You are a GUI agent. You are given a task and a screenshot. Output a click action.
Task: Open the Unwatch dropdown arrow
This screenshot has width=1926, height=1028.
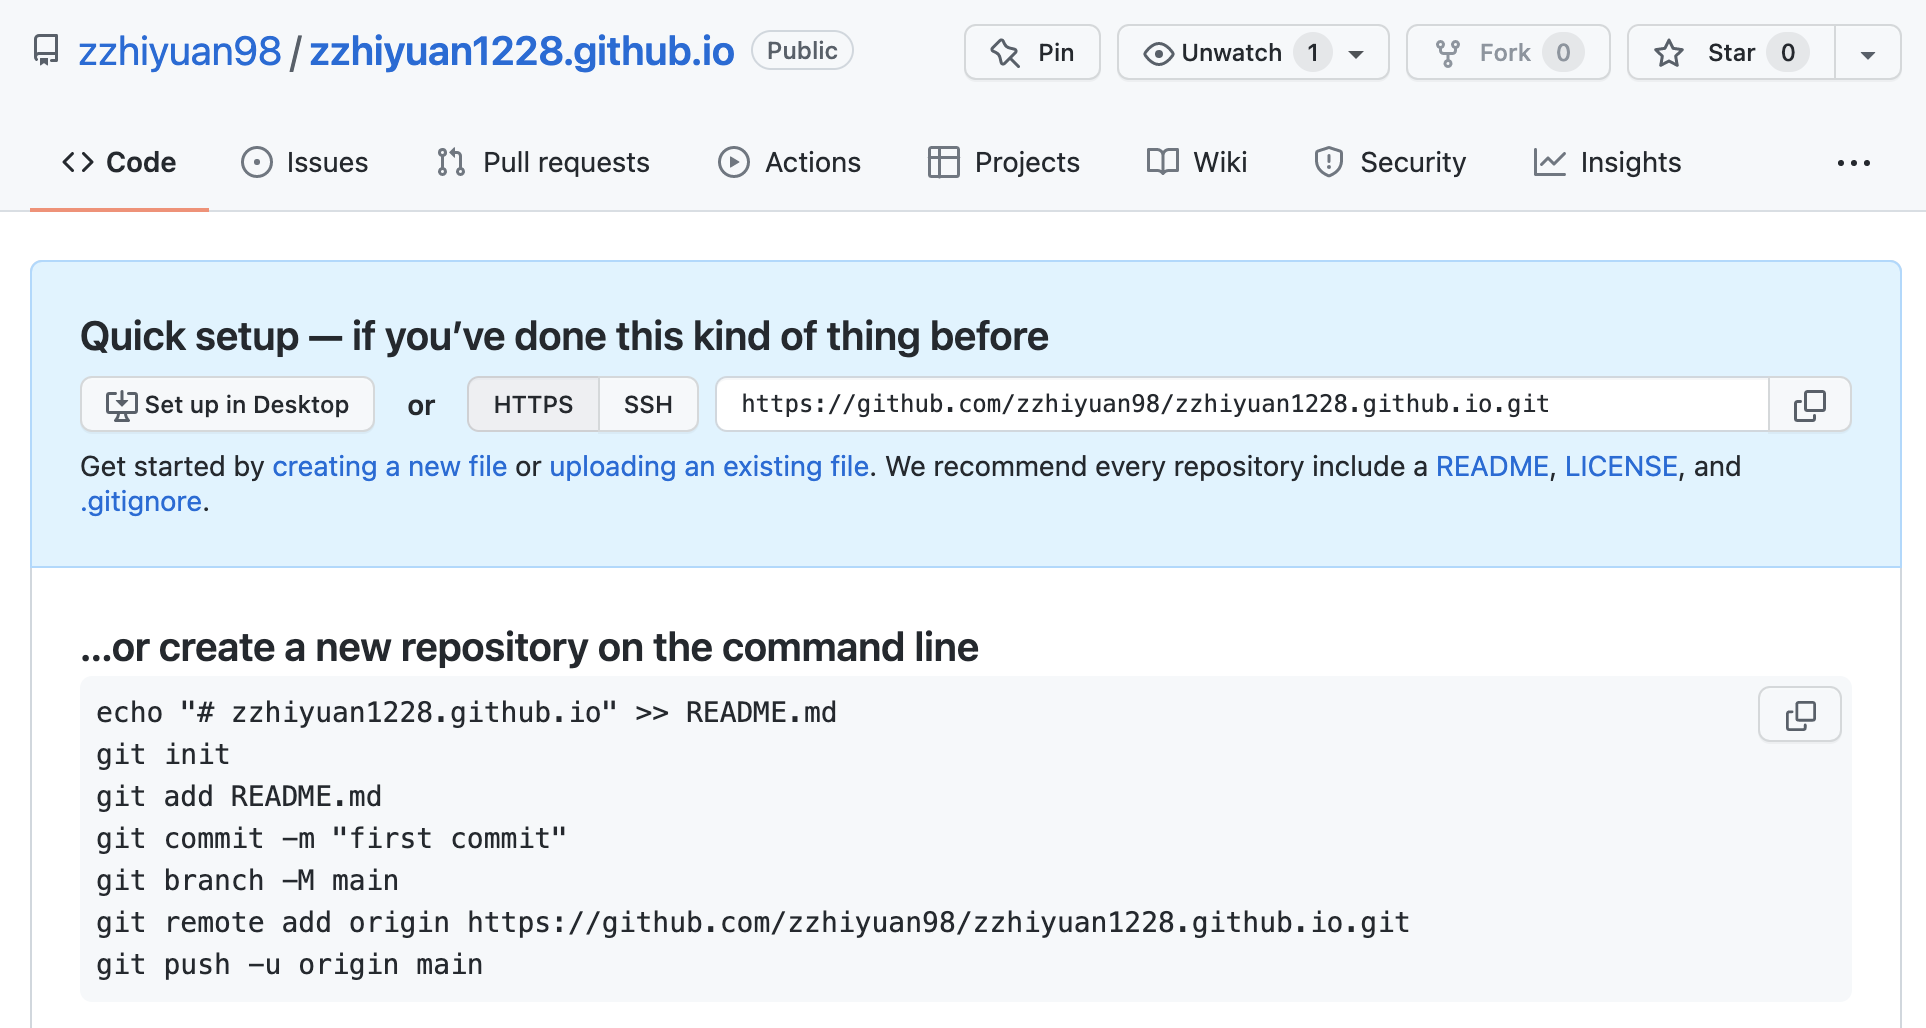pos(1357,54)
